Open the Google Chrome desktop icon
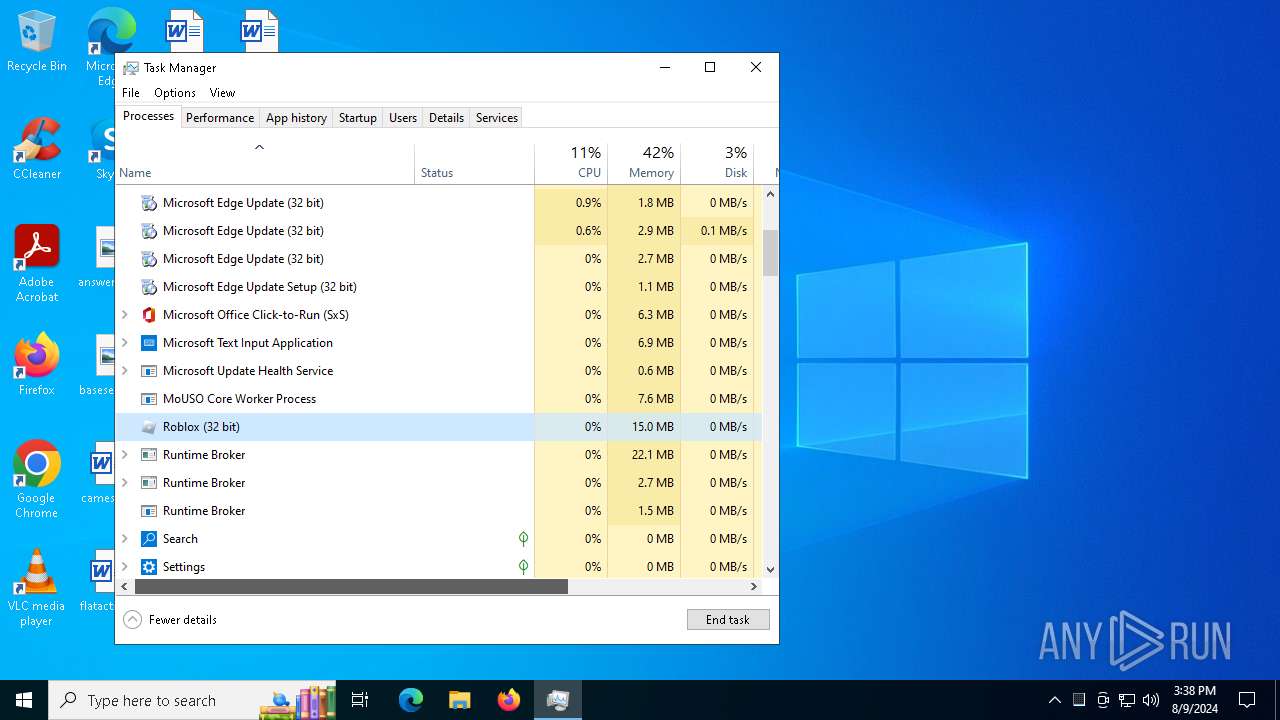Image resolution: width=1280 pixels, height=720 pixels. [x=36, y=480]
